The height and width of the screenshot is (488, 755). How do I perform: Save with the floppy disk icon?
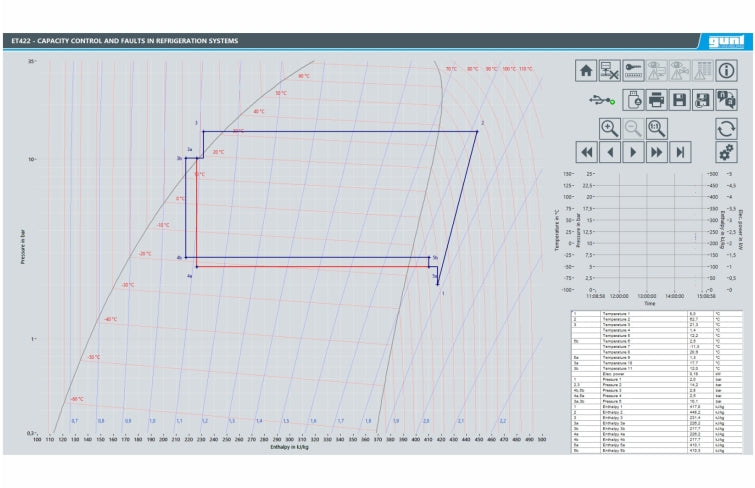679,100
